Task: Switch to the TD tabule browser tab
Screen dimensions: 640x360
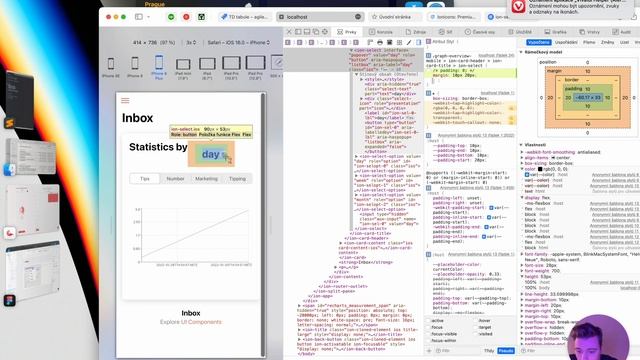Action: (x=245, y=17)
